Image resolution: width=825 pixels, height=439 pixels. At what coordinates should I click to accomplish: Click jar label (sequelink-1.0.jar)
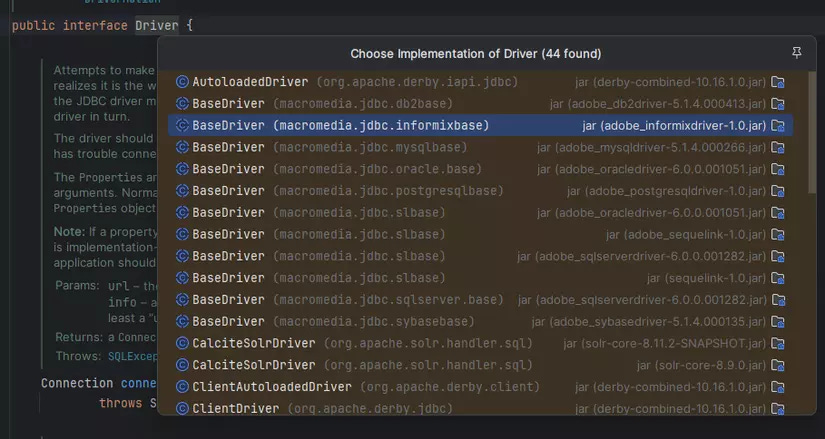tap(707, 278)
